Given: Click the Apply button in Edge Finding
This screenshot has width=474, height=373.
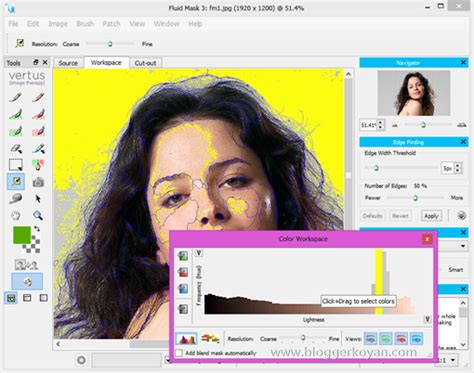Looking at the screenshot, I should coord(431,216).
